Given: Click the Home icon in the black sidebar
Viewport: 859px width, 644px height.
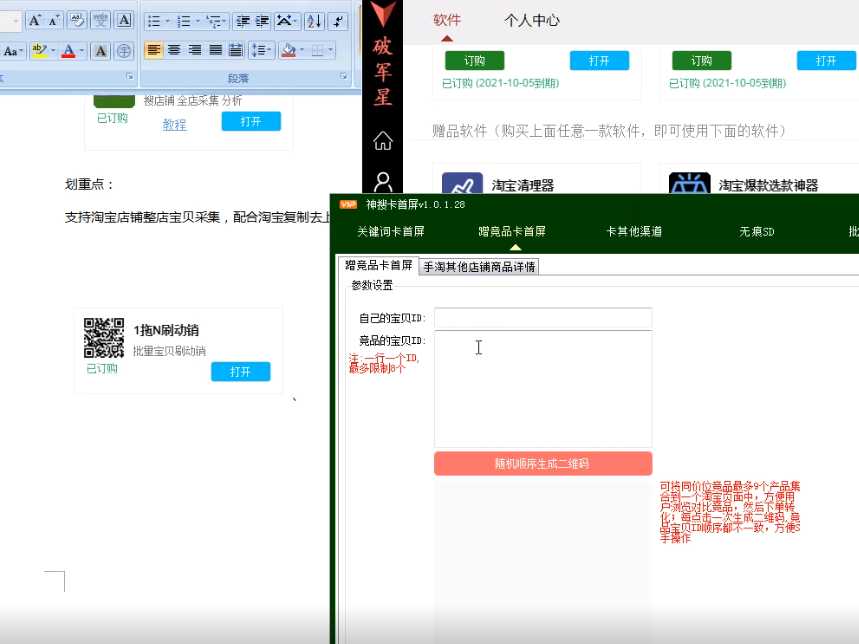Looking at the screenshot, I should coord(382,141).
